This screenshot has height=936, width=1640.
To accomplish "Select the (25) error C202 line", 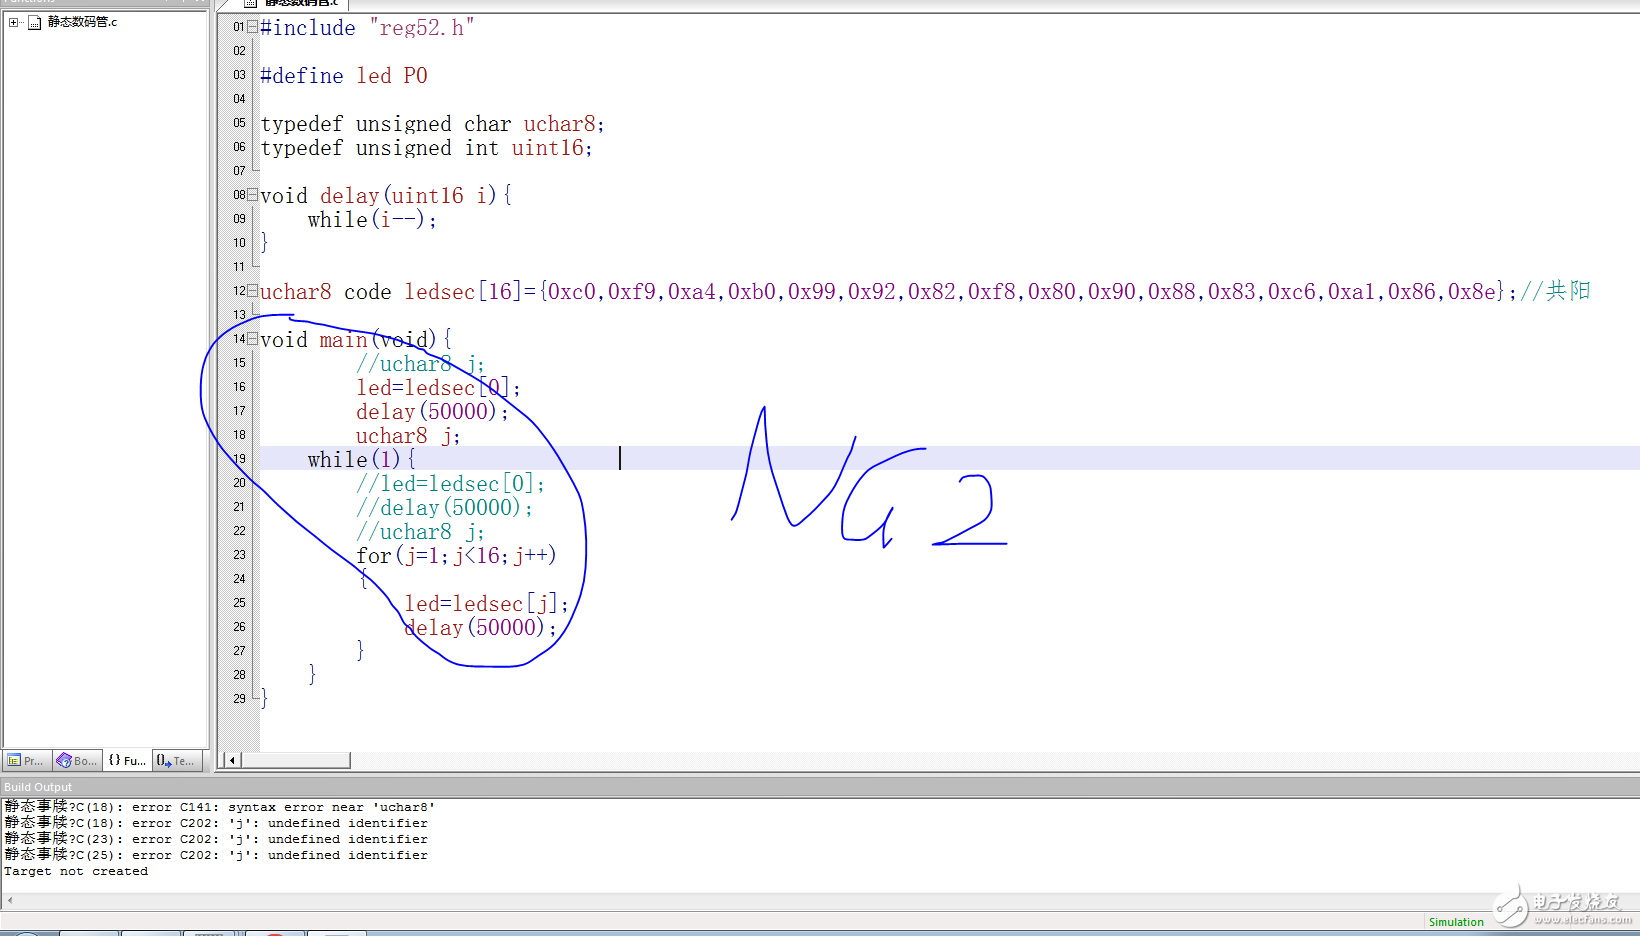I will click(216, 855).
